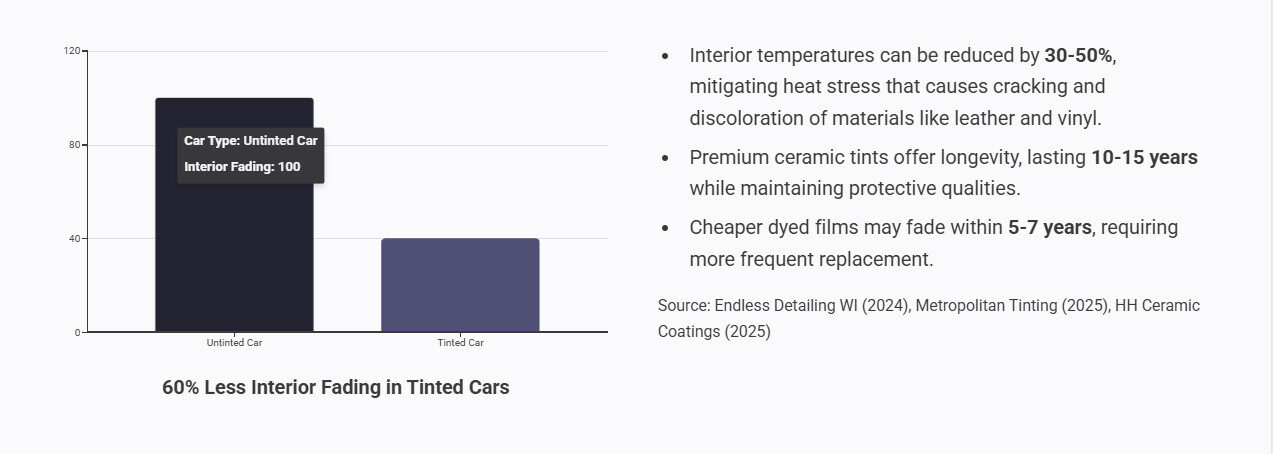Image resolution: width=1273 pixels, height=454 pixels.
Task: Click the 0 y-axis tick label
Action: [x=77, y=333]
